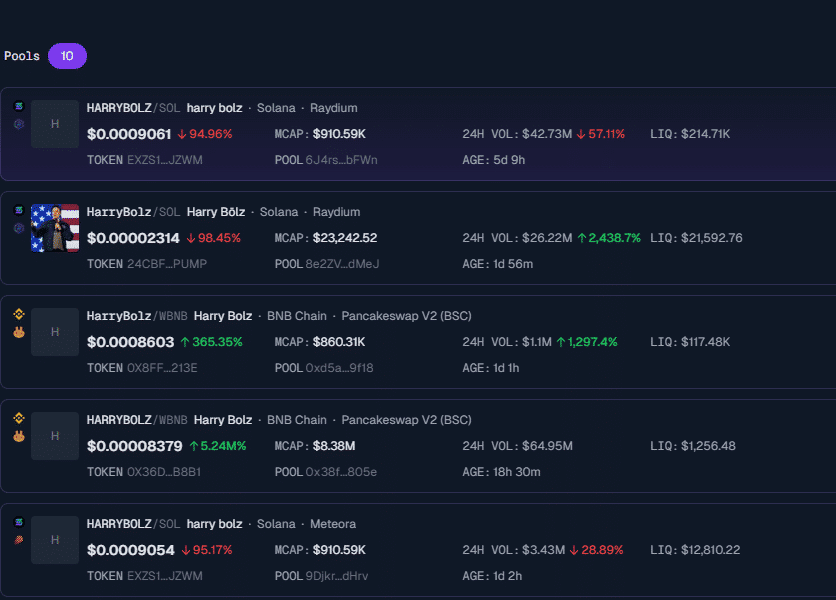
Task: Click Solana chain icon in first HARRYBOLZ/SOL Raydium row
Action: pyautogui.click(x=19, y=106)
